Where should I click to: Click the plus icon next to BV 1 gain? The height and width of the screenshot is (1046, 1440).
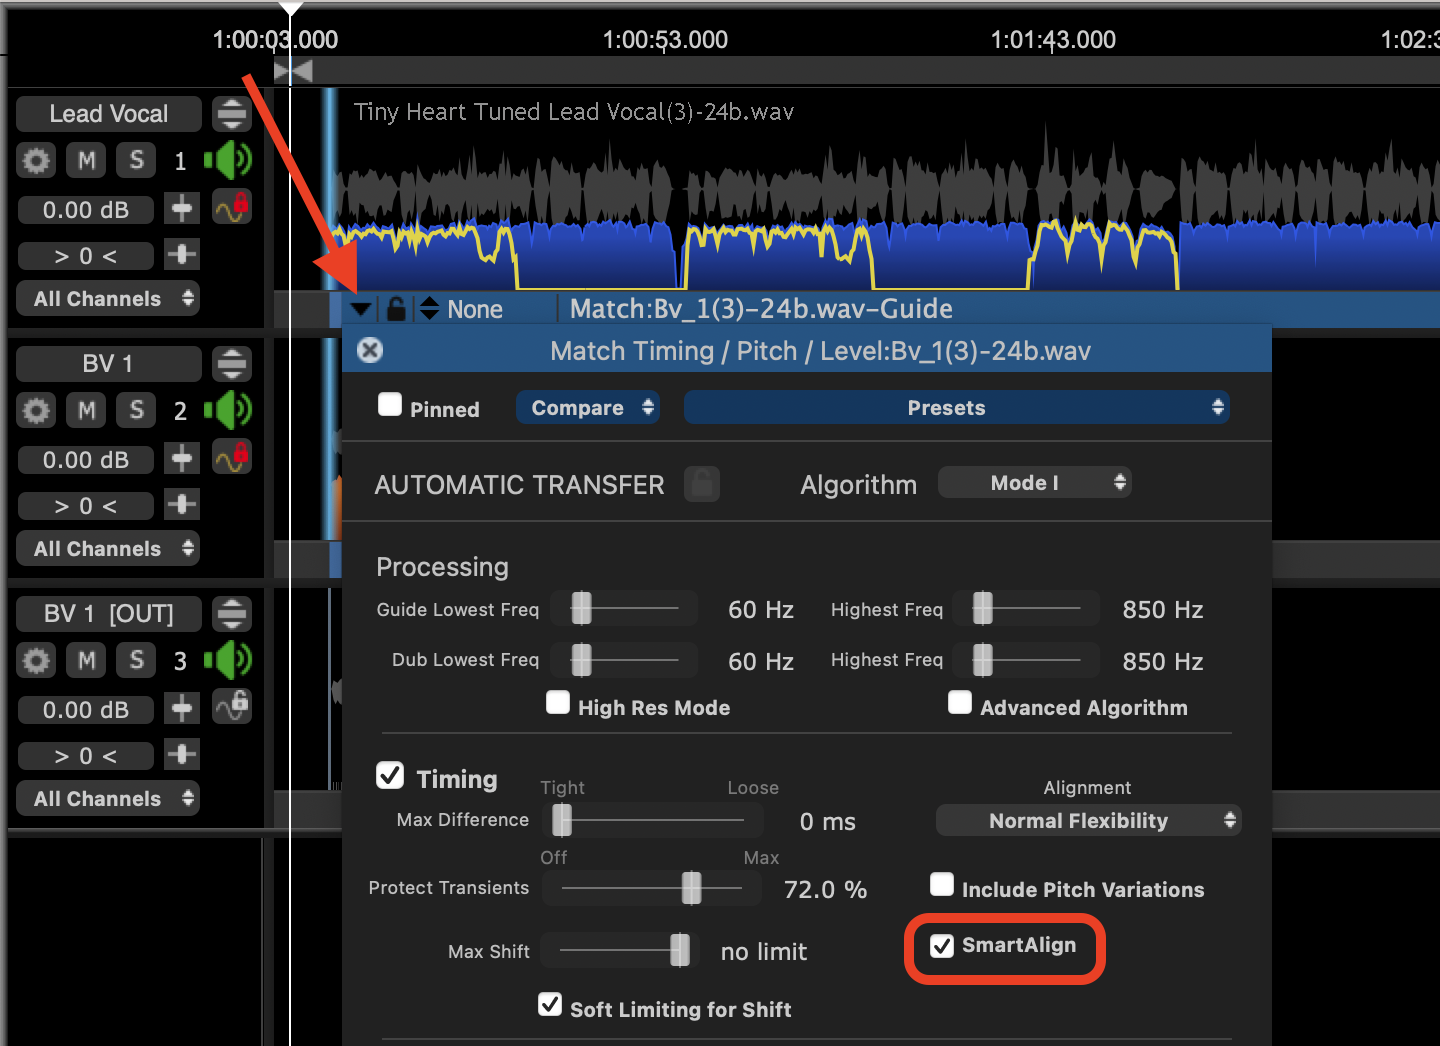tap(182, 459)
